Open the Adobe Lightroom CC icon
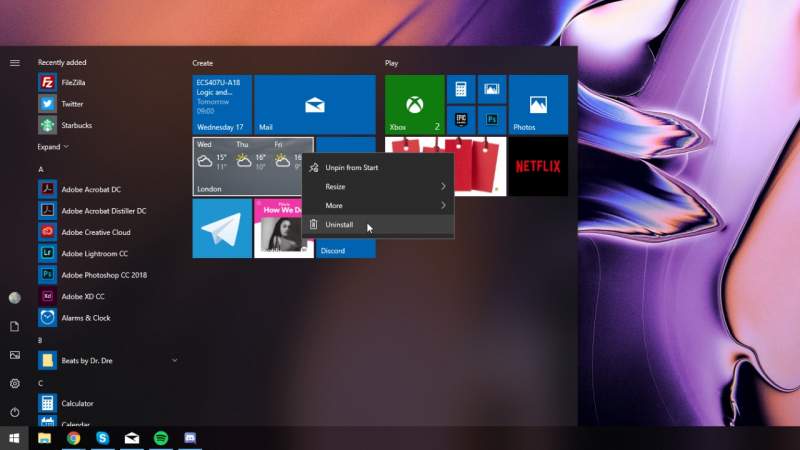 [x=47, y=254]
